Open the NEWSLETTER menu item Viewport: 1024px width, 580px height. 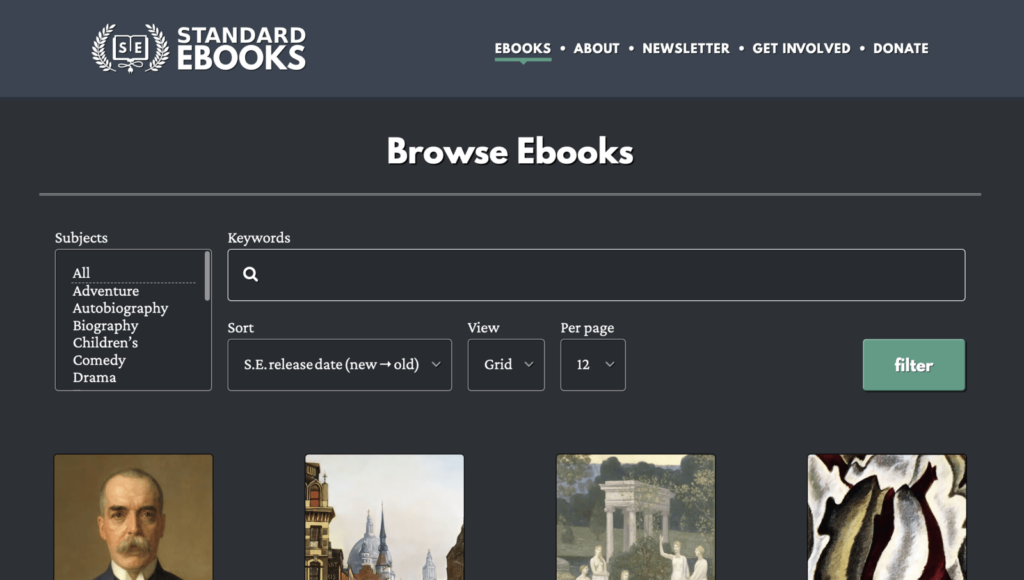[x=686, y=48]
